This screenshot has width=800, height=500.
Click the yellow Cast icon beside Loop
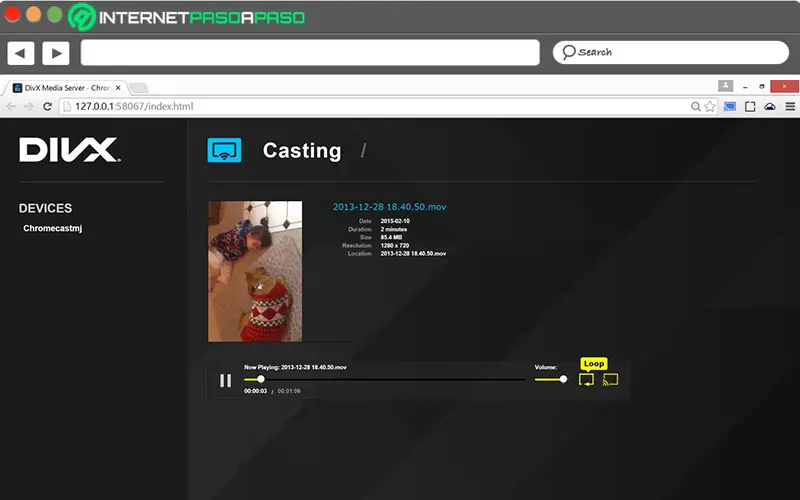(x=610, y=380)
